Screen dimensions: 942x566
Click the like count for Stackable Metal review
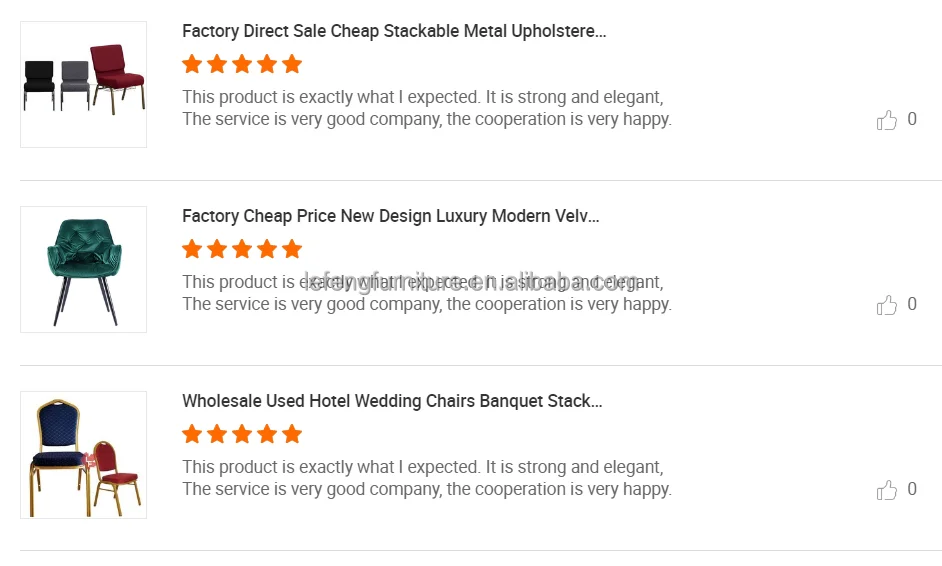pos(912,119)
